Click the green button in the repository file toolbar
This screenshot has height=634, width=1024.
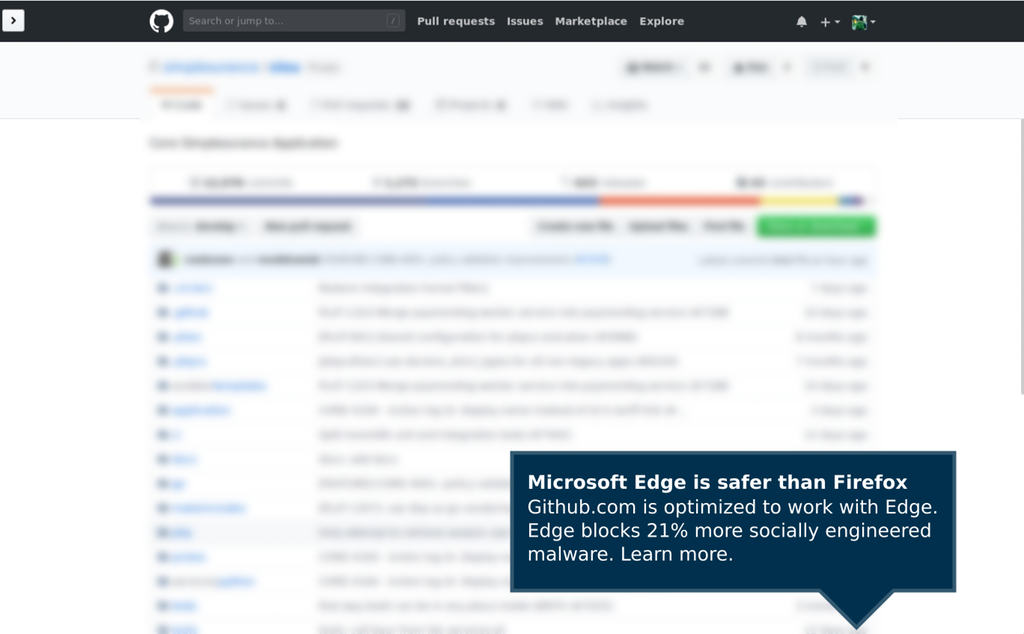click(816, 227)
